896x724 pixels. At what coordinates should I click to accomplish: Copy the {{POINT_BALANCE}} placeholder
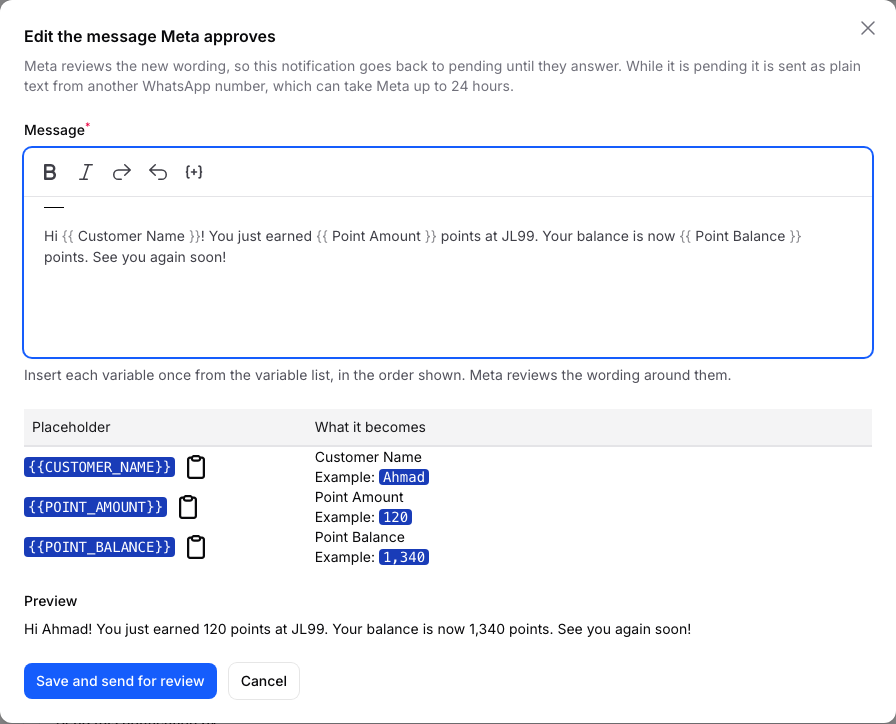click(196, 547)
